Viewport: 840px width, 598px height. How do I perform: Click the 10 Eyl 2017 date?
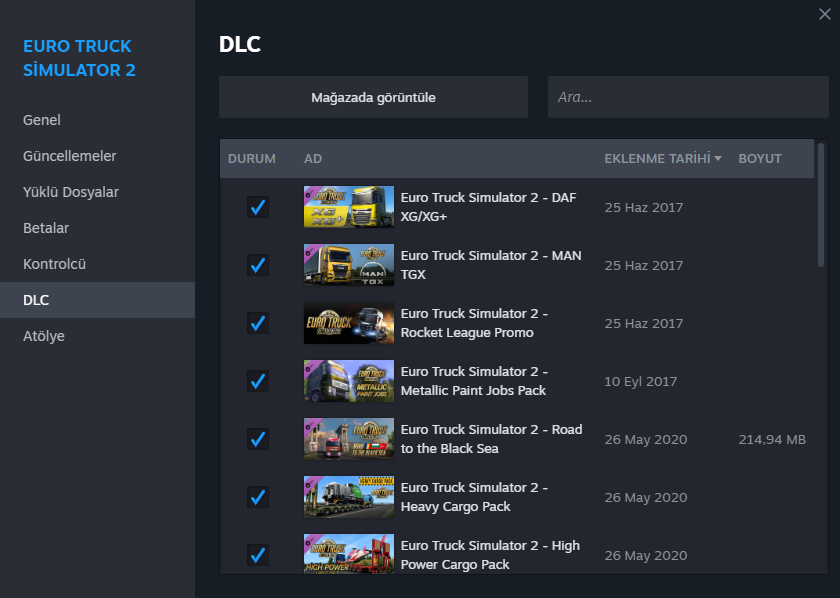point(641,382)
